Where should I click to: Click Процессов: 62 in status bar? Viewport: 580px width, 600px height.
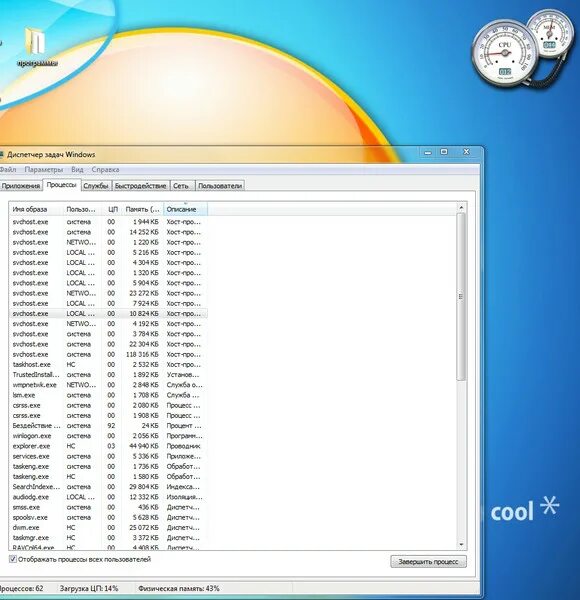click(21, 589)
